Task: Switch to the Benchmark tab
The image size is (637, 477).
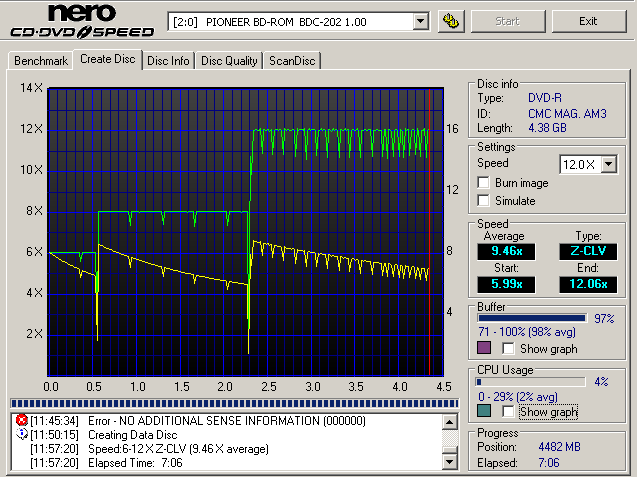Action: [41, 61]
